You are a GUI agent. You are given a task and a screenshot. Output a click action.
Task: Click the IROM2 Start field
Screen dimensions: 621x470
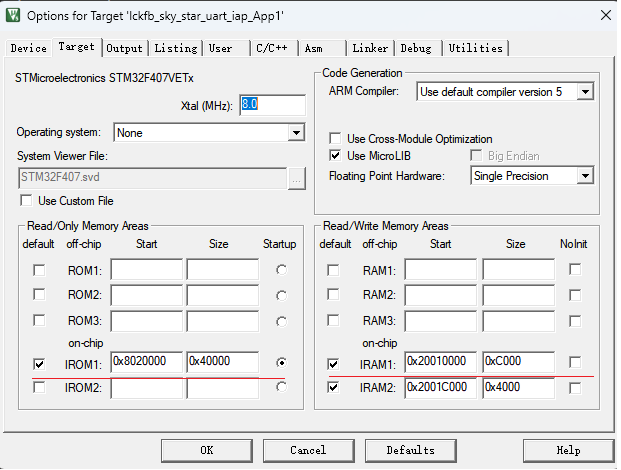point(147,389)
